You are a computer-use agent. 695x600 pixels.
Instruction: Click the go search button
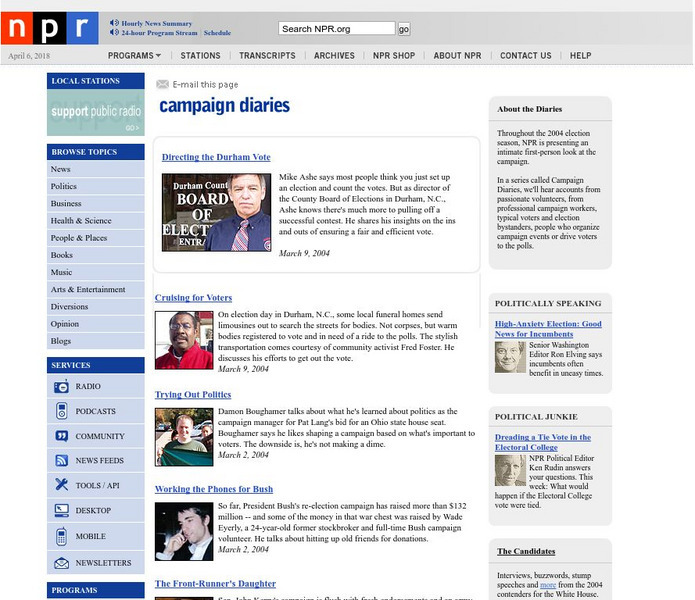tap(404, 29)
